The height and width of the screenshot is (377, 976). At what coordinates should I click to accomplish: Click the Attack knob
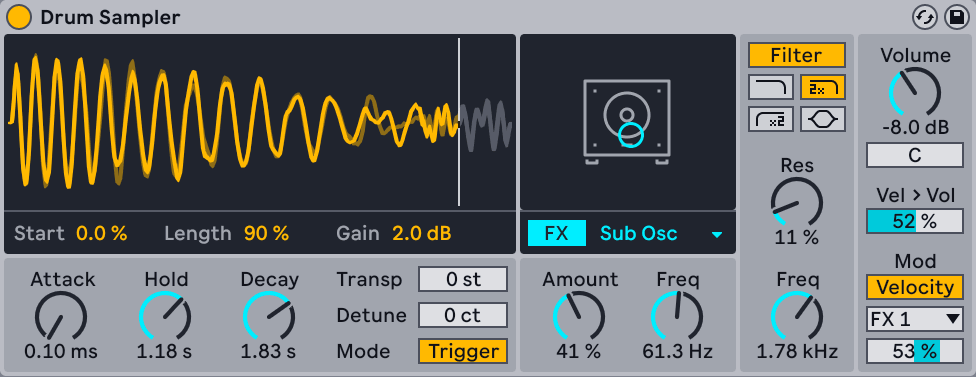pyautogui.click(x=60, y=316)
